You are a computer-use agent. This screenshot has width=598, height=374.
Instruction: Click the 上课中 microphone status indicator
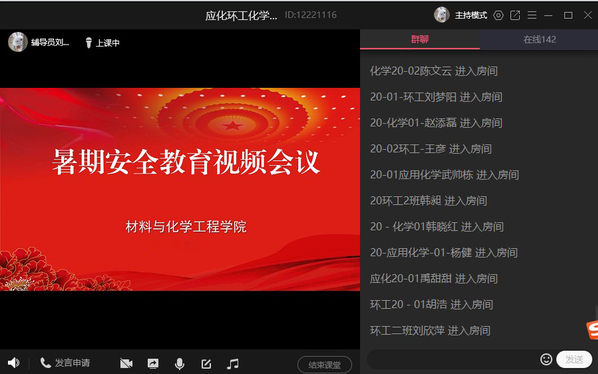tap(102, 43)
